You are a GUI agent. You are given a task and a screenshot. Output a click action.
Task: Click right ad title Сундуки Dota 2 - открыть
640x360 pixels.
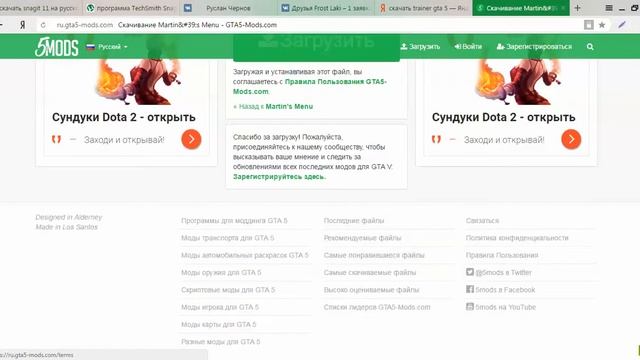[504, 117]
